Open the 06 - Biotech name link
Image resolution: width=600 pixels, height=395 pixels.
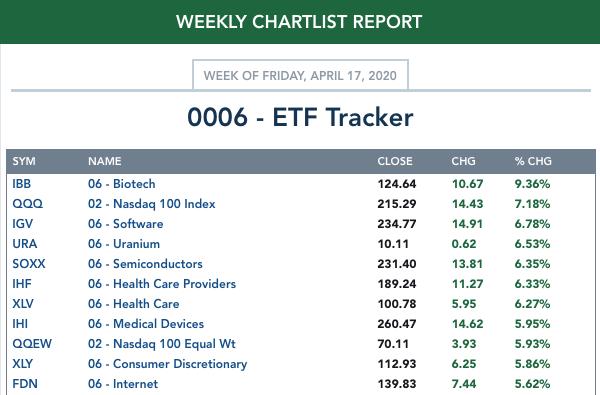click(x=122, y=184)
